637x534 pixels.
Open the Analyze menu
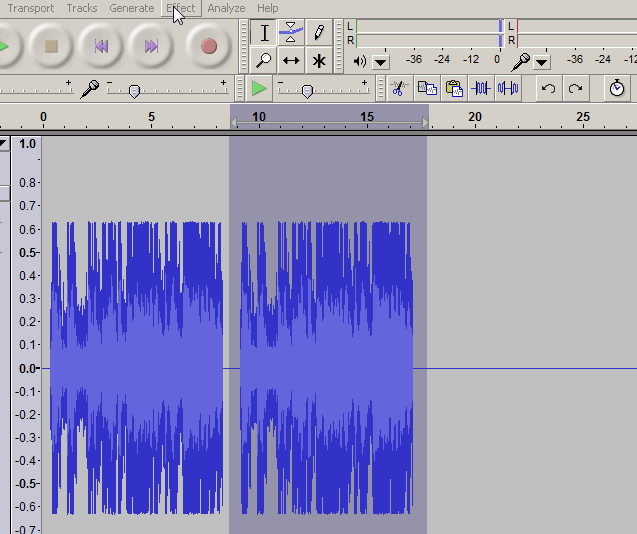coord(226,8)
